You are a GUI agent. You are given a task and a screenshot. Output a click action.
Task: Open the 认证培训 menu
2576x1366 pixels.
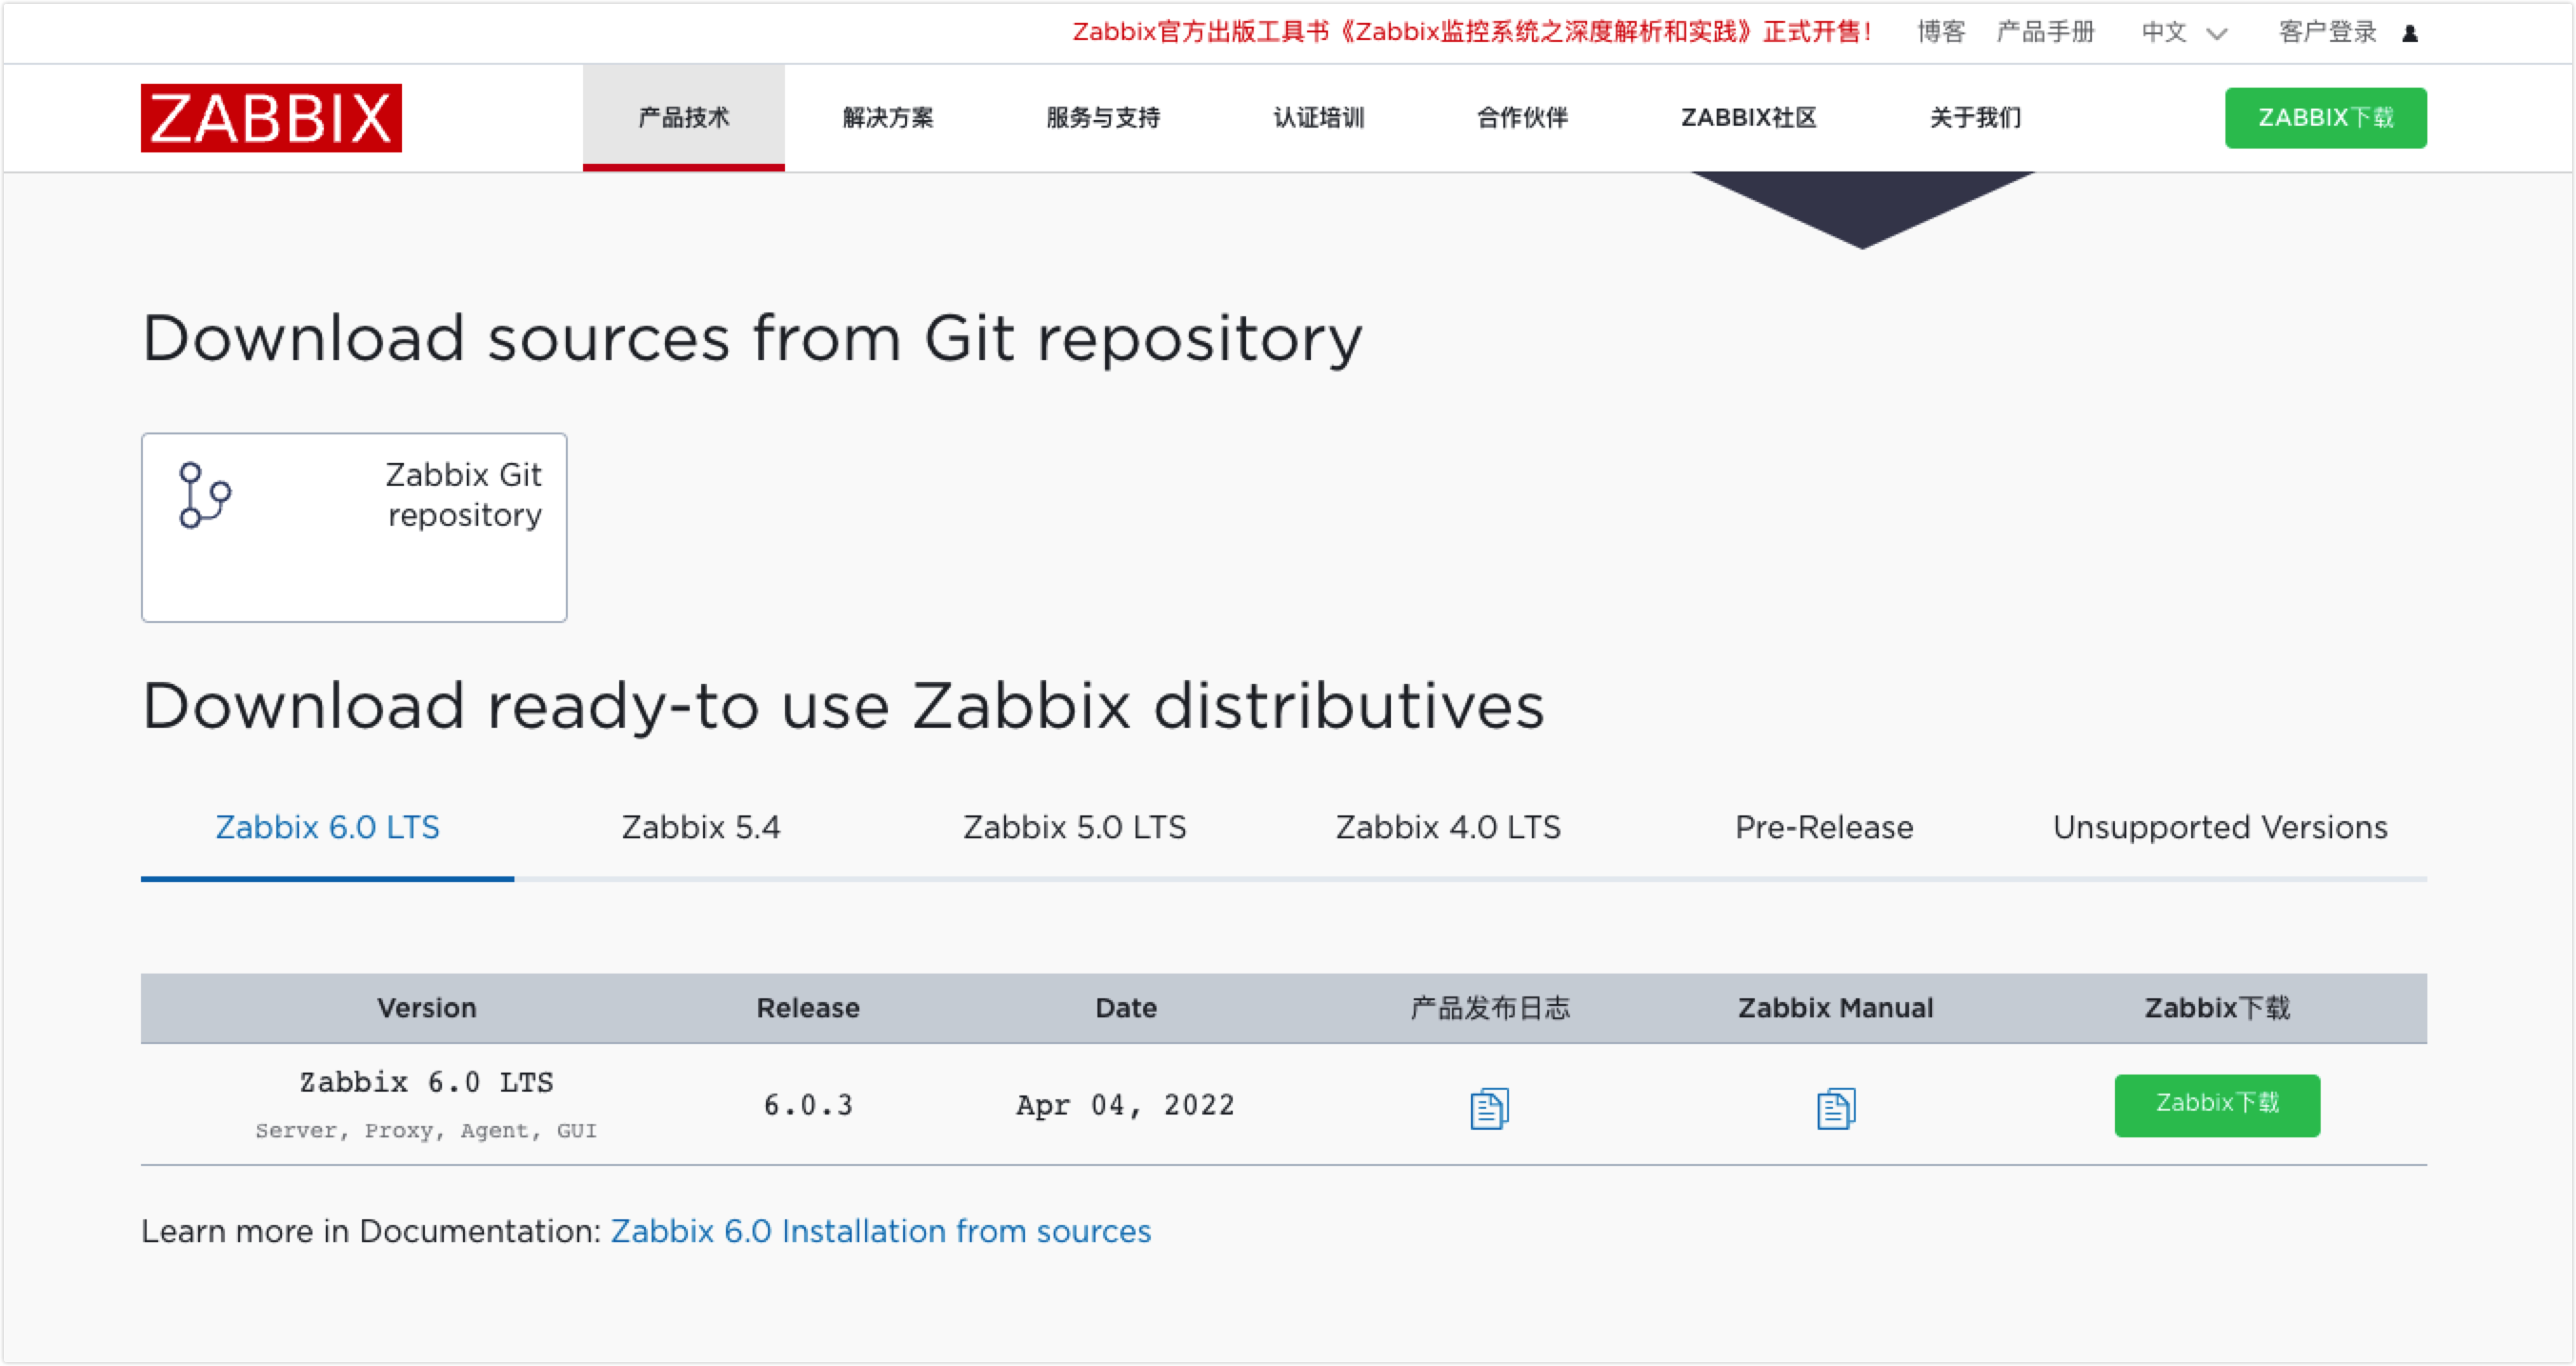point(1319,118)
